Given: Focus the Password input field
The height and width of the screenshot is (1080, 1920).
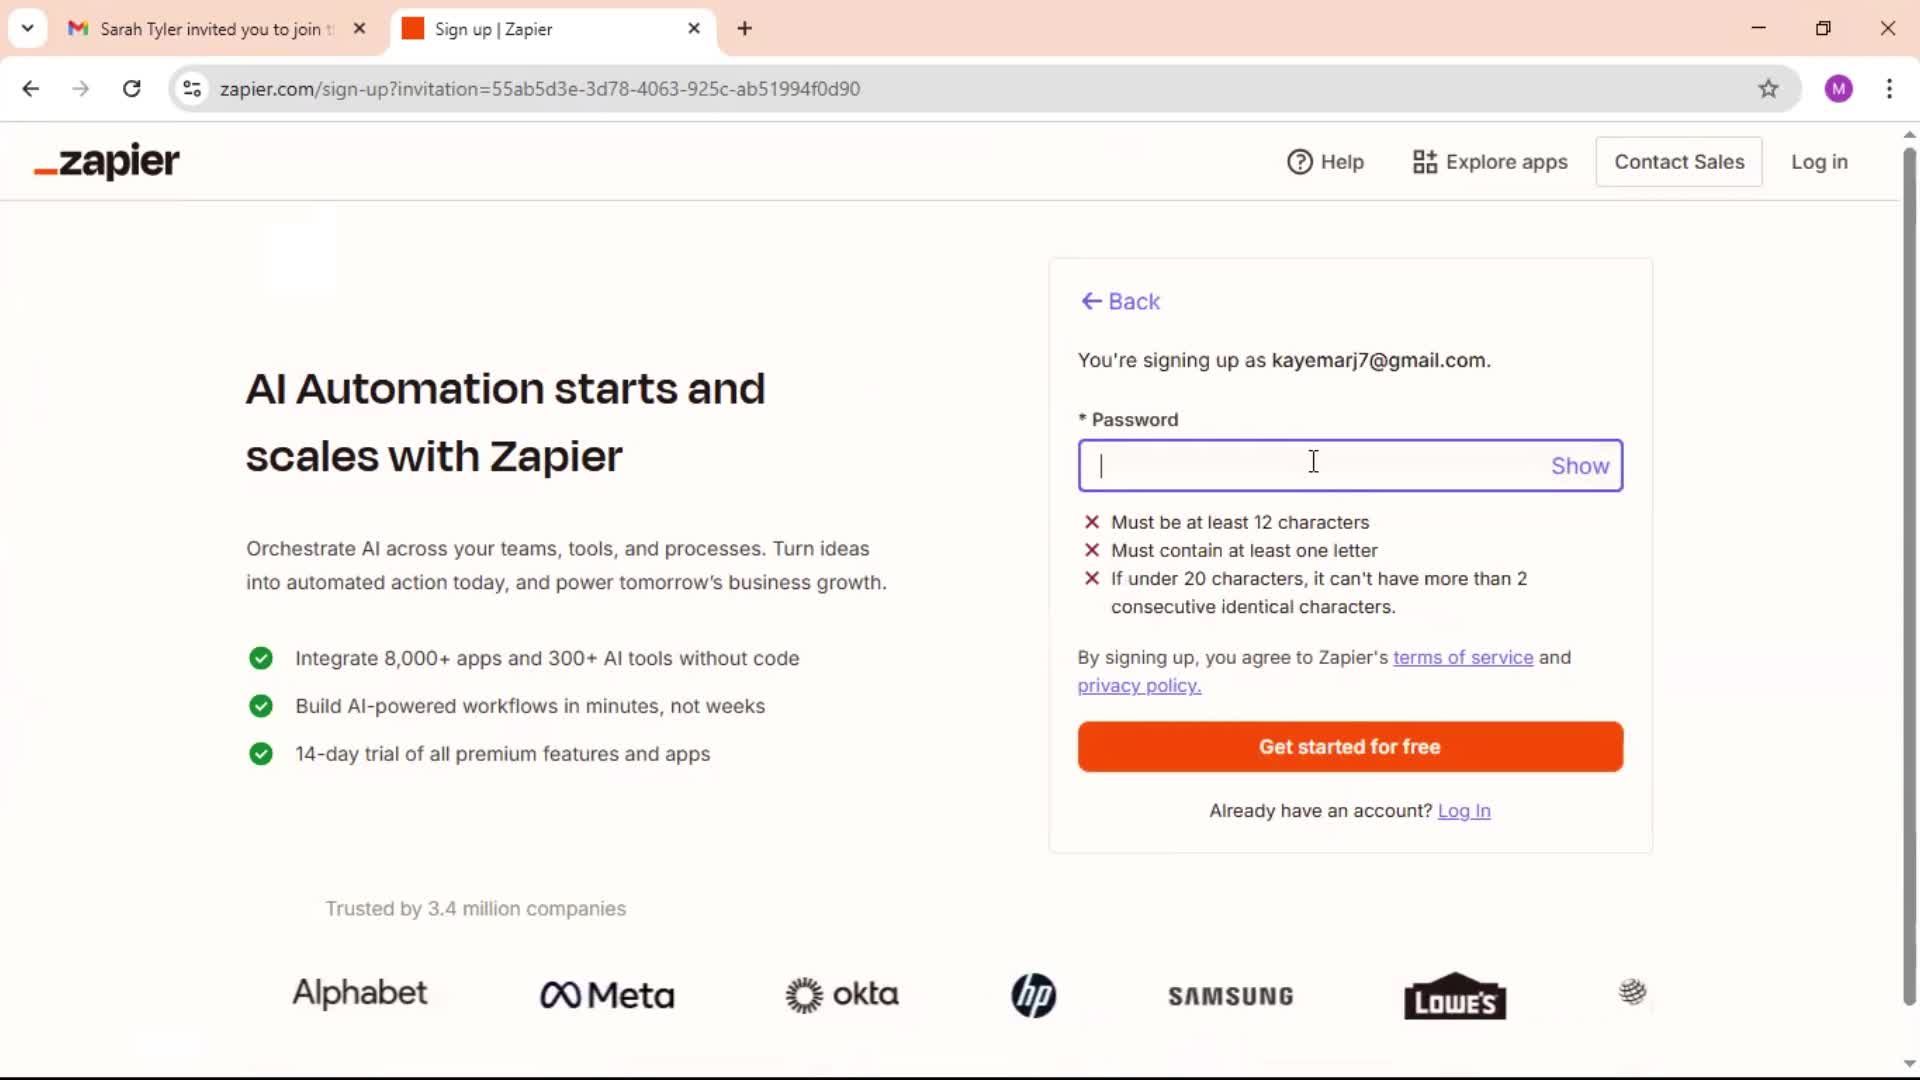Looking at the screenshot, I should (1350, 466).
